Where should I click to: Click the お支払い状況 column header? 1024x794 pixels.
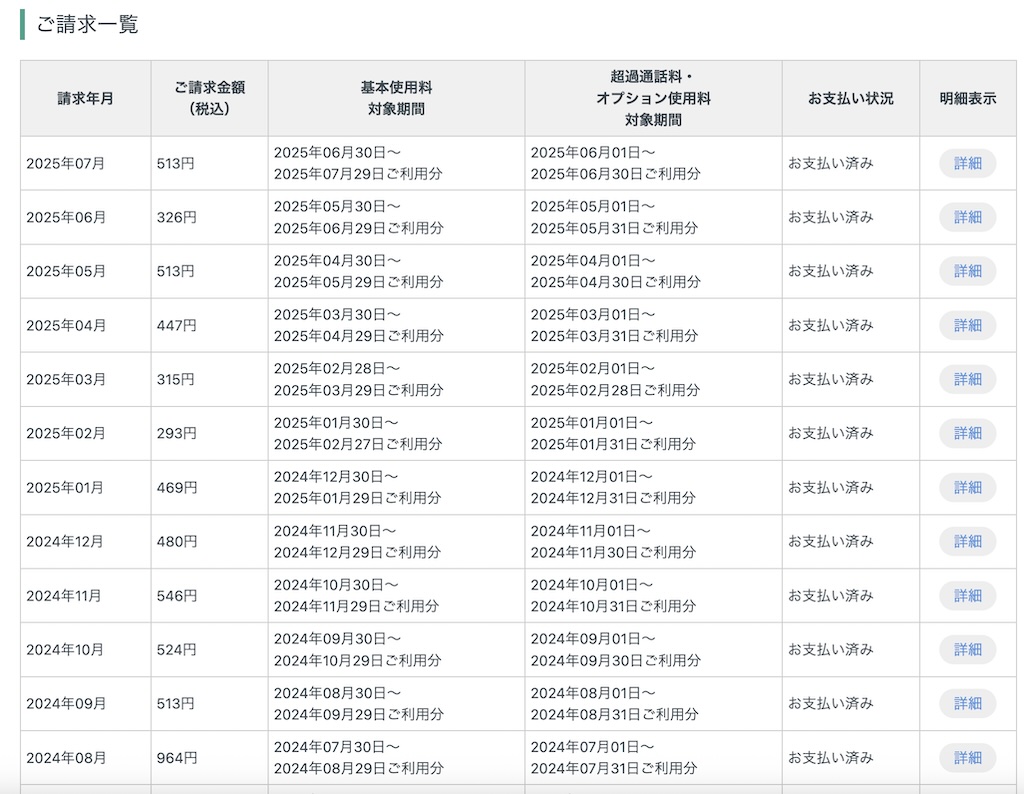[851, 99]
